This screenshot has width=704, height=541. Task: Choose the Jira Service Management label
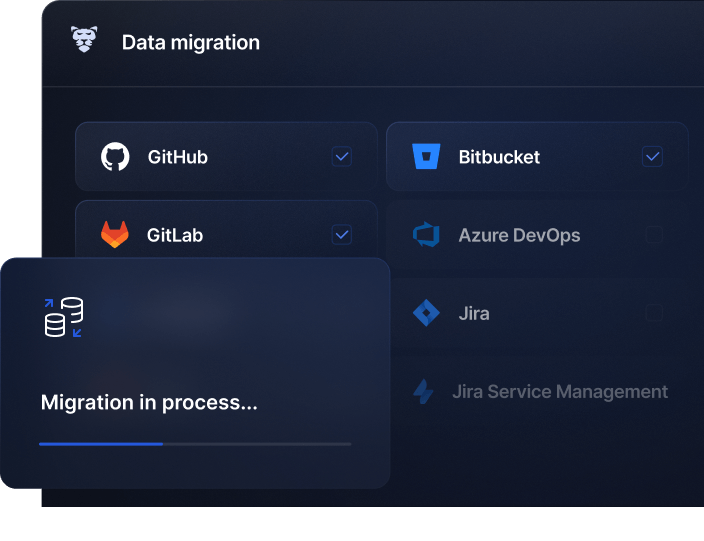559,392
